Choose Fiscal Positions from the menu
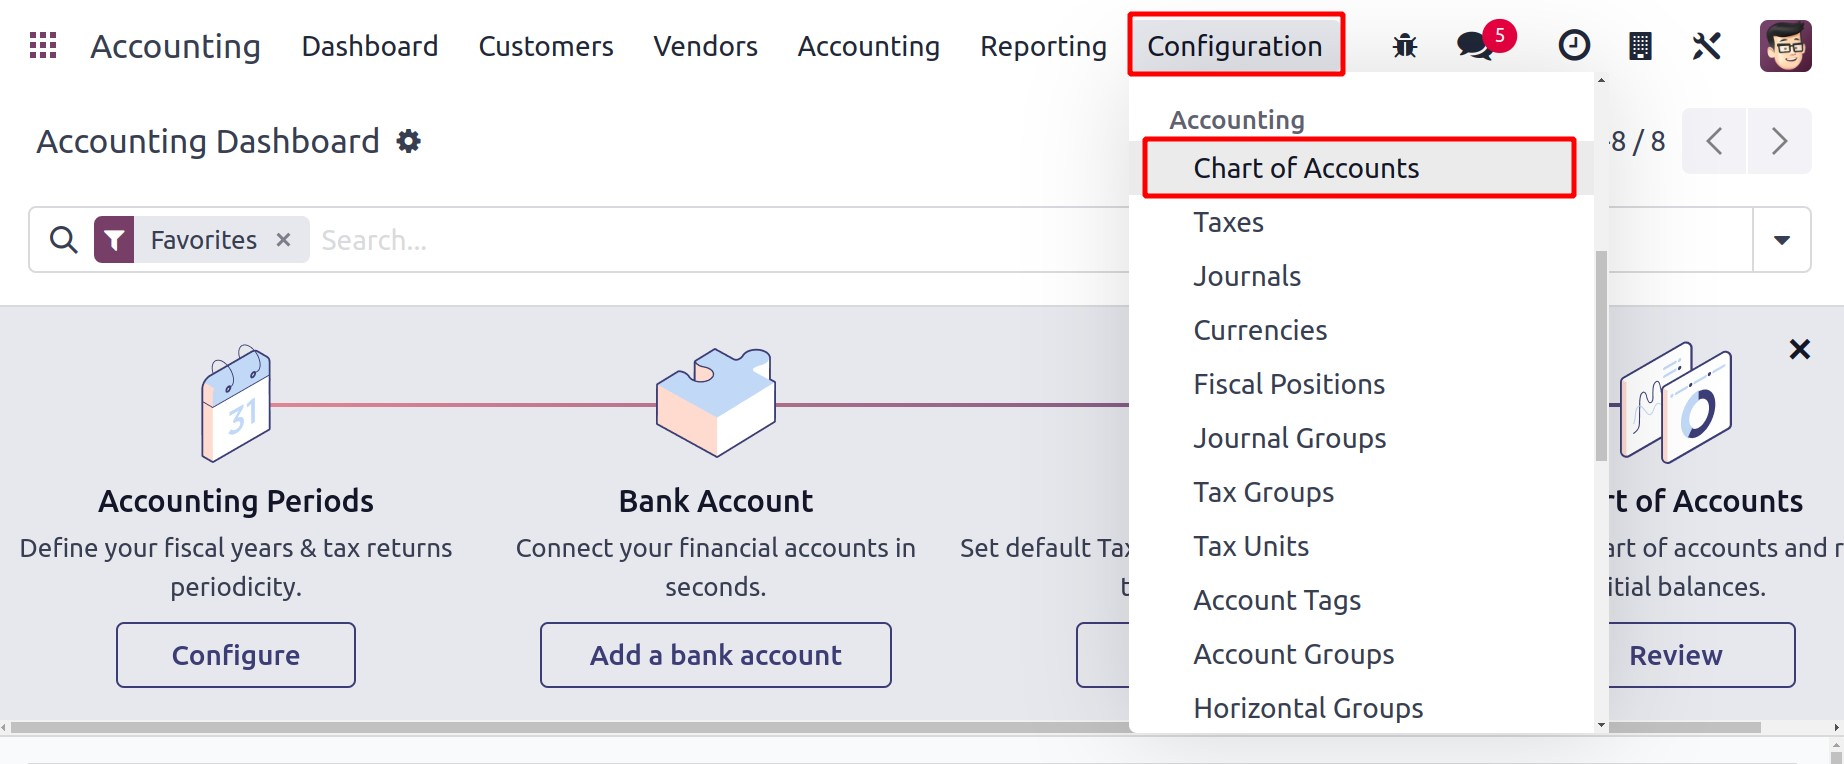The image size is (1844, 764). coord(1289,384)
